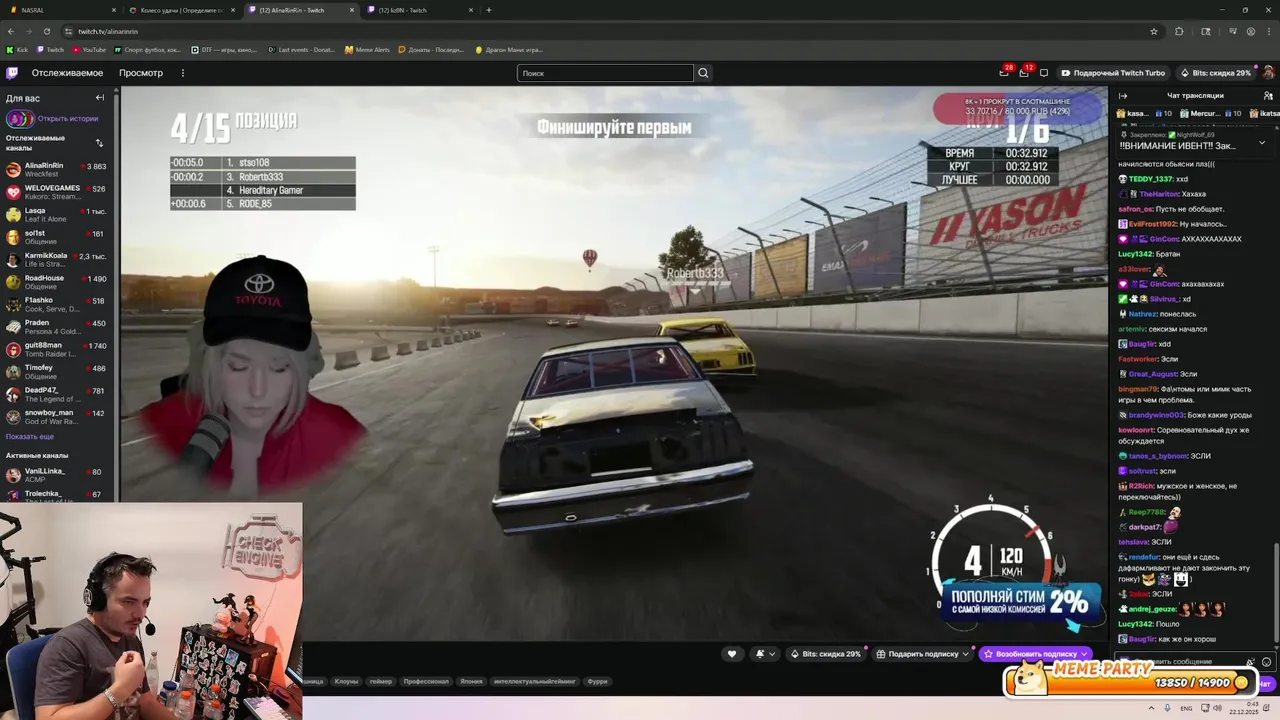Open snowboy_man channel in sidebar
The width and height of the screenshot is (1280, 720).
coord(58,416)
